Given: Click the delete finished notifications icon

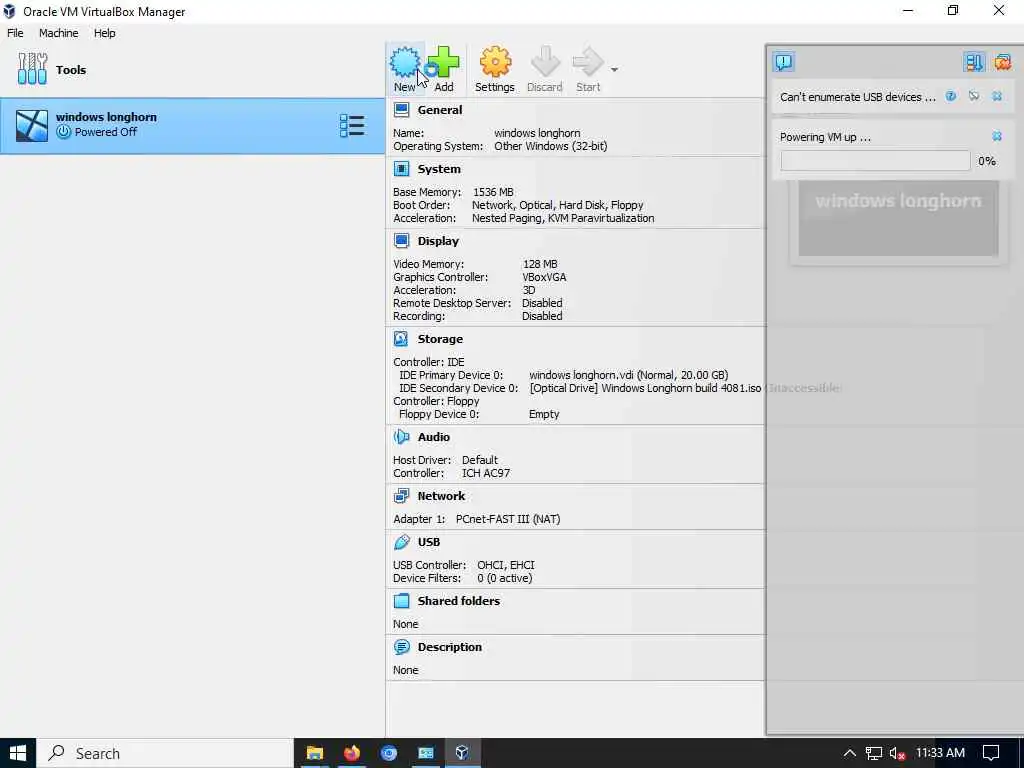Looking at the screenshot, I should click(1002, 62).
